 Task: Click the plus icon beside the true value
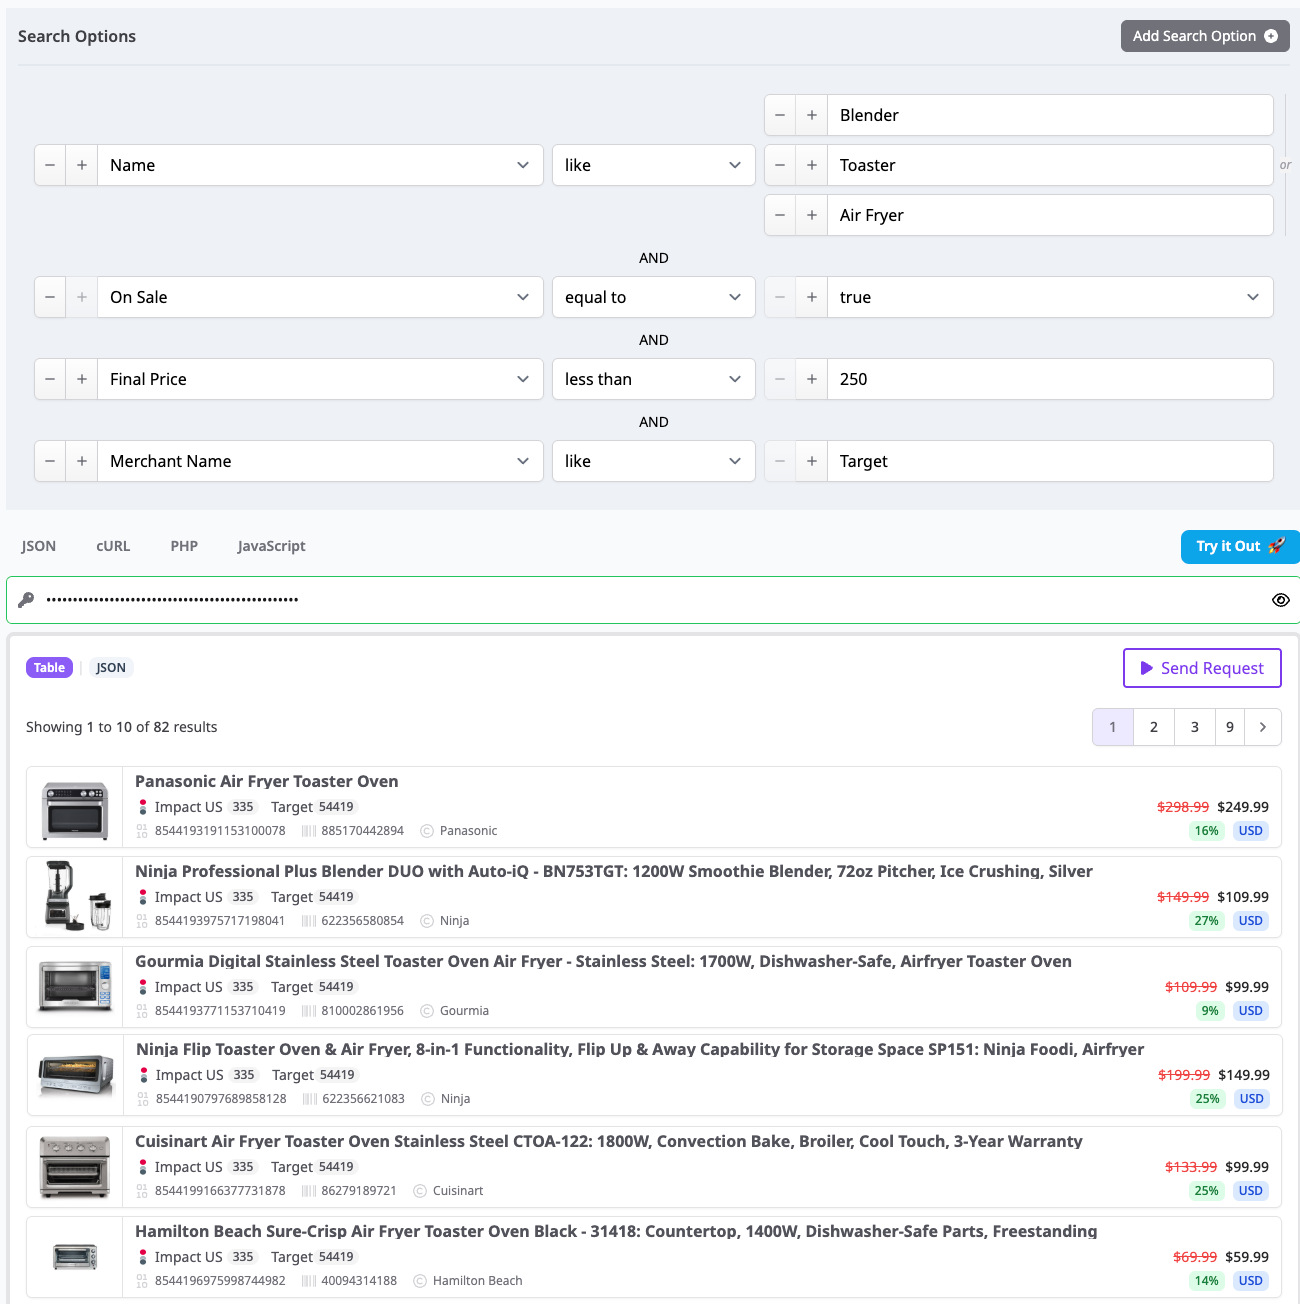click(812, 297)
